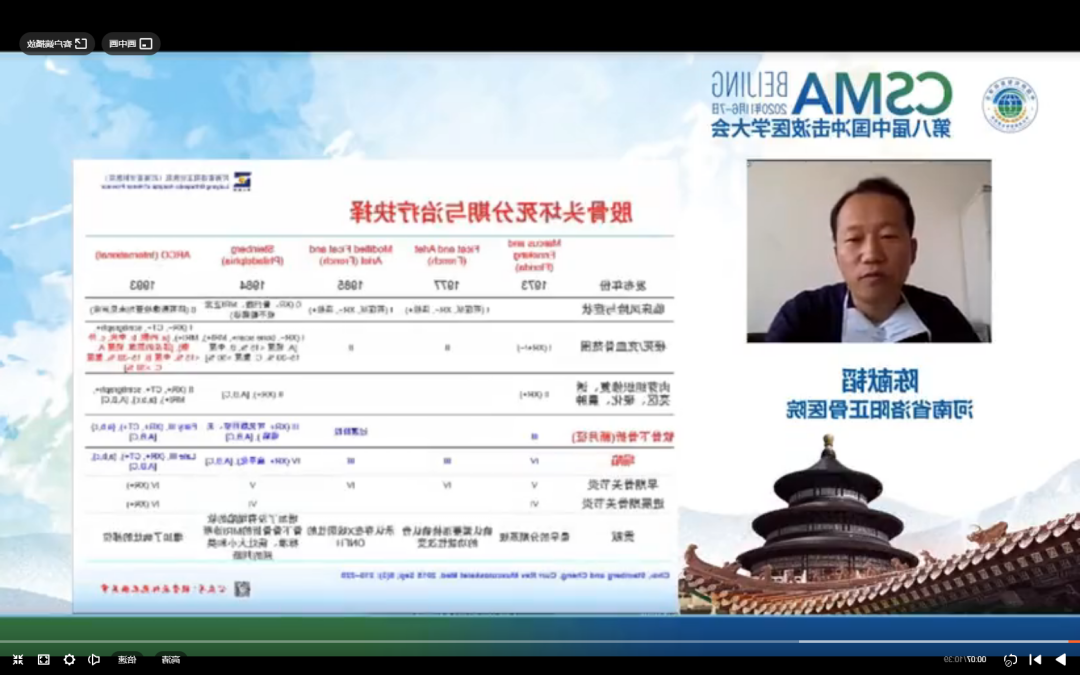Click the CSMA Beijing conference logo
Viewport: 1080px width, 675px height.
click(831, 104)
